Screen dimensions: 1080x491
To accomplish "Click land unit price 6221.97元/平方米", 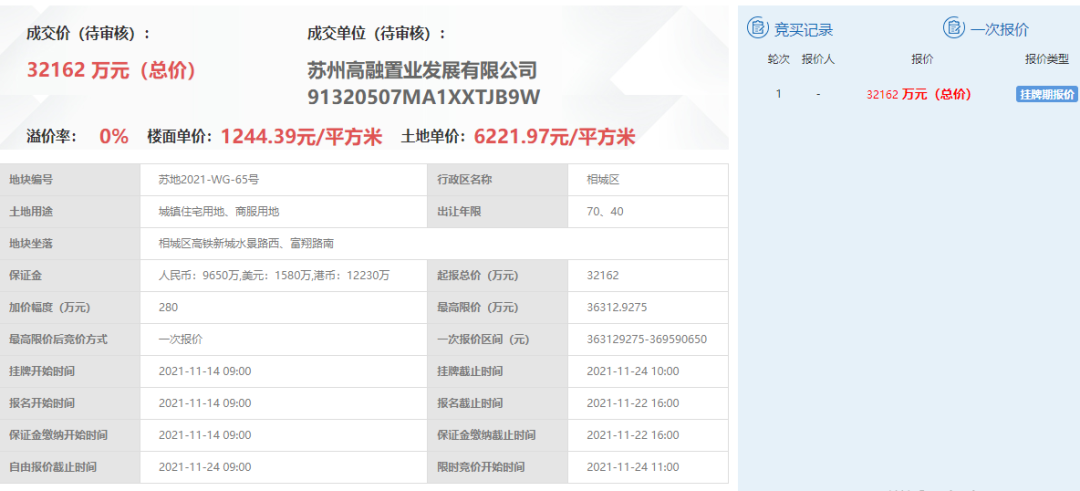I will click(554, 136).
